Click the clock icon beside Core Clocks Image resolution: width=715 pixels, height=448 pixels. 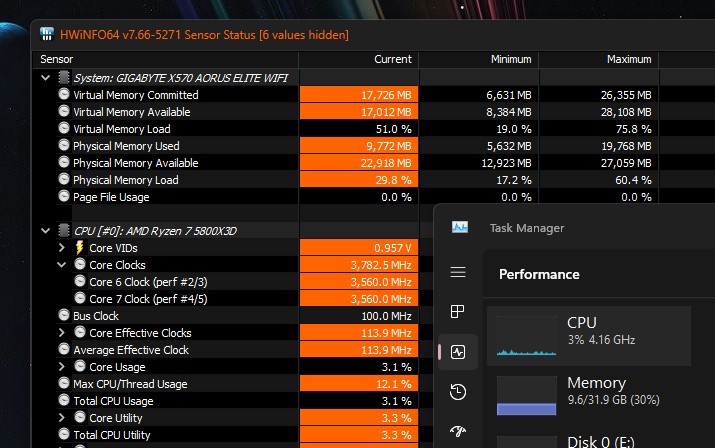[x=80, y=264]
